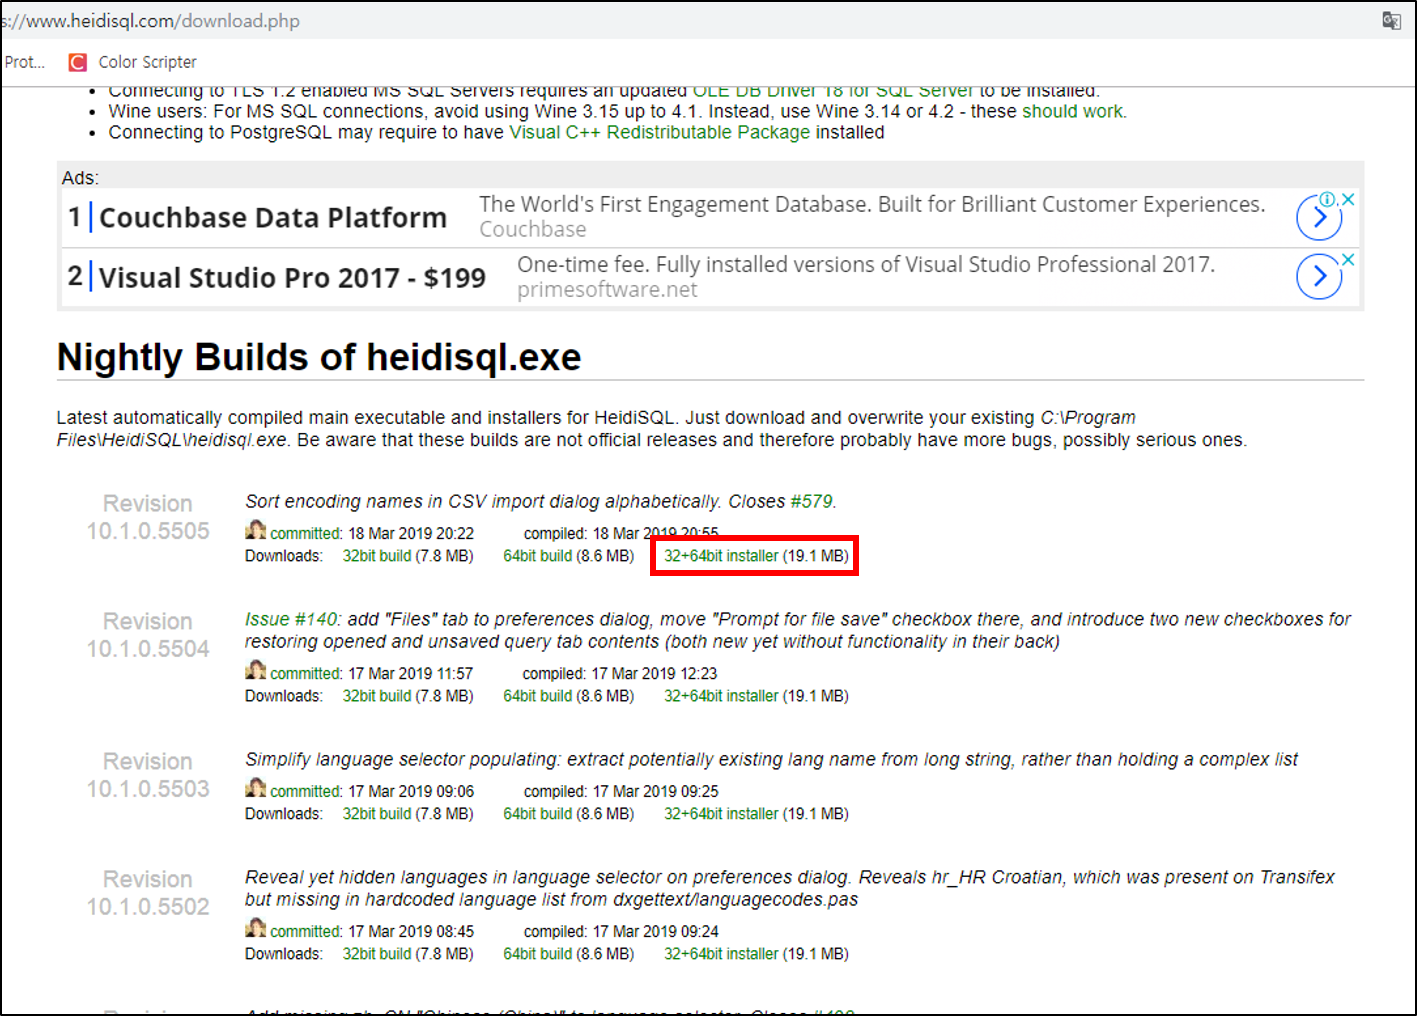The height and width of the screenshot is (1016, 1417).
Task: Click committer avatar for revision 10.1.0.5504
Action: coord(256,670)
